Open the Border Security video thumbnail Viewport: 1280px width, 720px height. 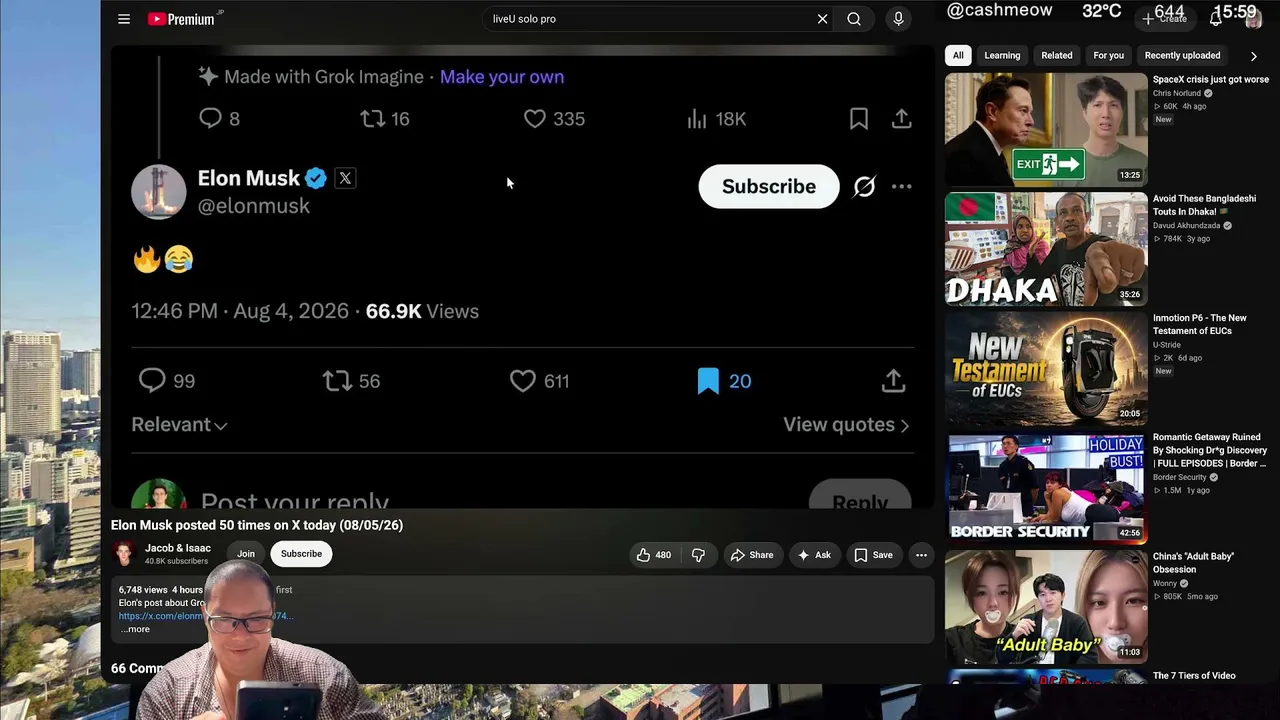1046,487
